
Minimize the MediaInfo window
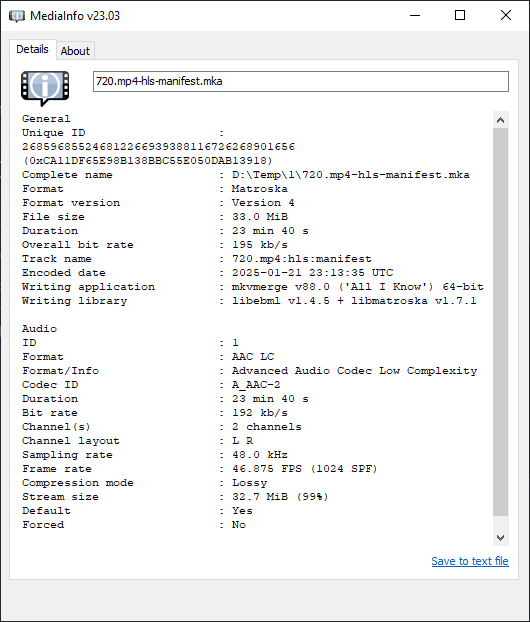[x=415, y=16]
